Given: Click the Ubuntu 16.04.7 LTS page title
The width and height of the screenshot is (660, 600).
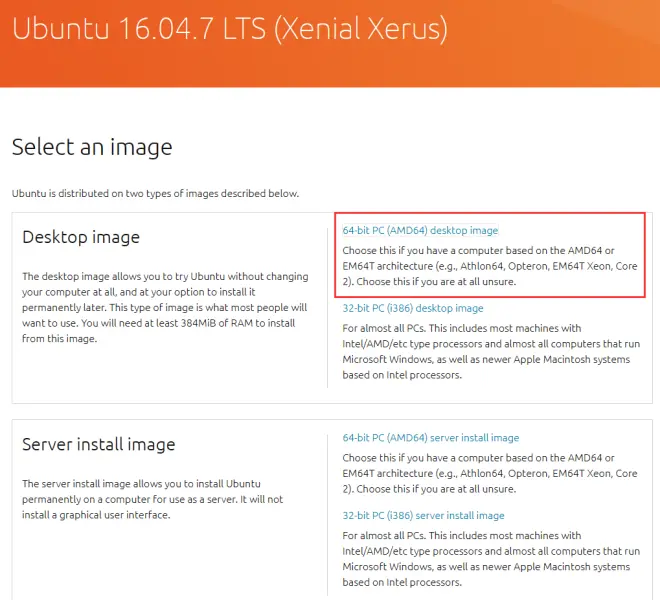Looking at the screenshot, I should (x=230, y=29).
